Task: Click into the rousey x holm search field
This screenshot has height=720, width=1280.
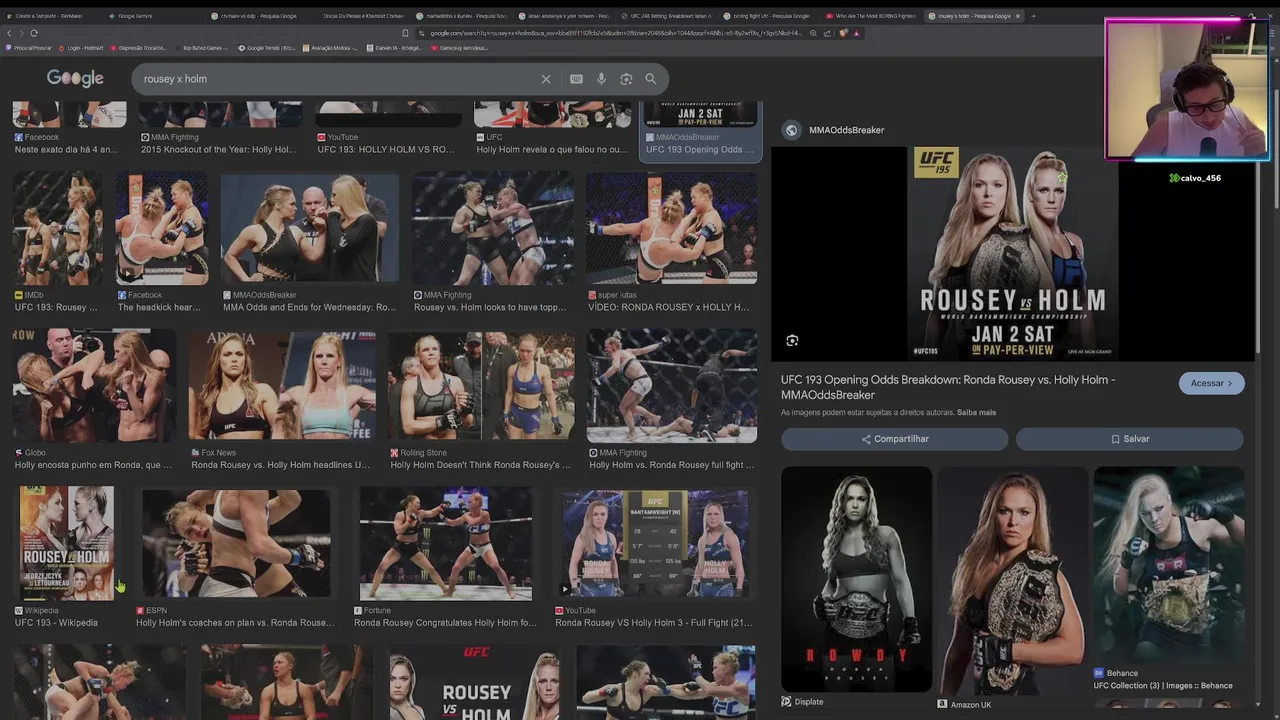Action: coord(340,79)
